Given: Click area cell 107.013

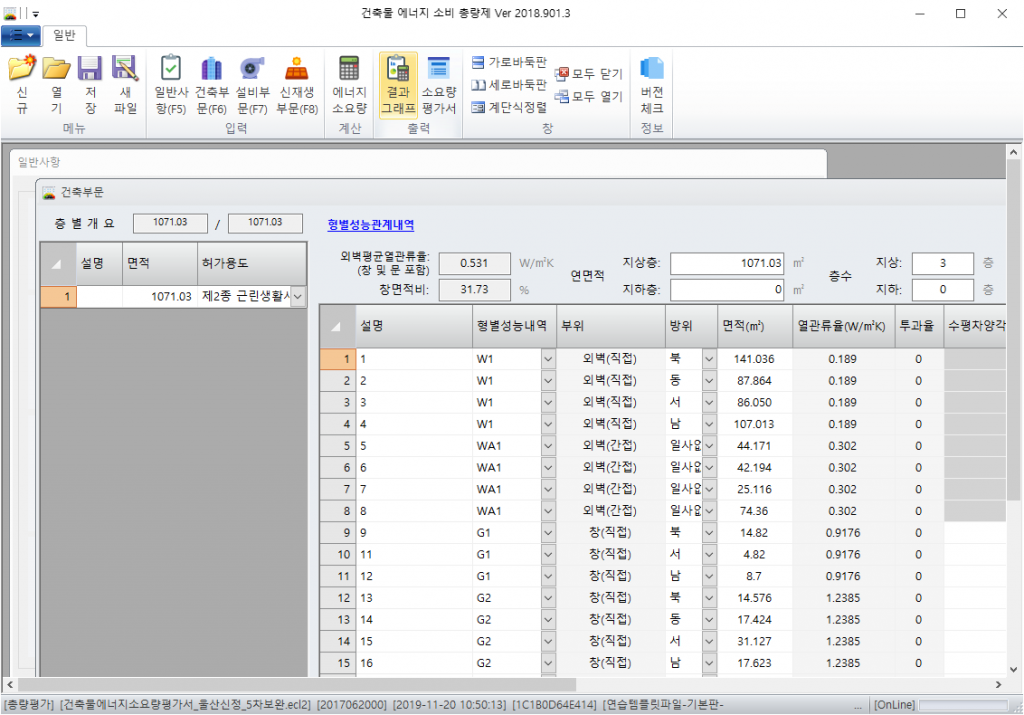Looking at the screenshot, I should [755, 424].
